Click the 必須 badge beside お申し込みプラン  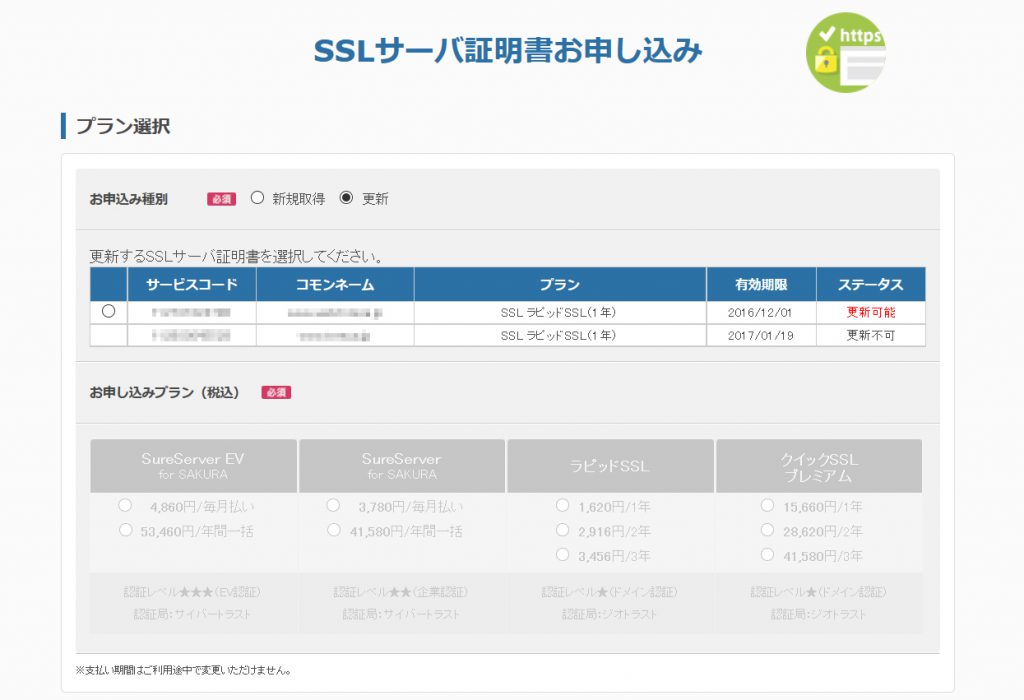[276, 392]
